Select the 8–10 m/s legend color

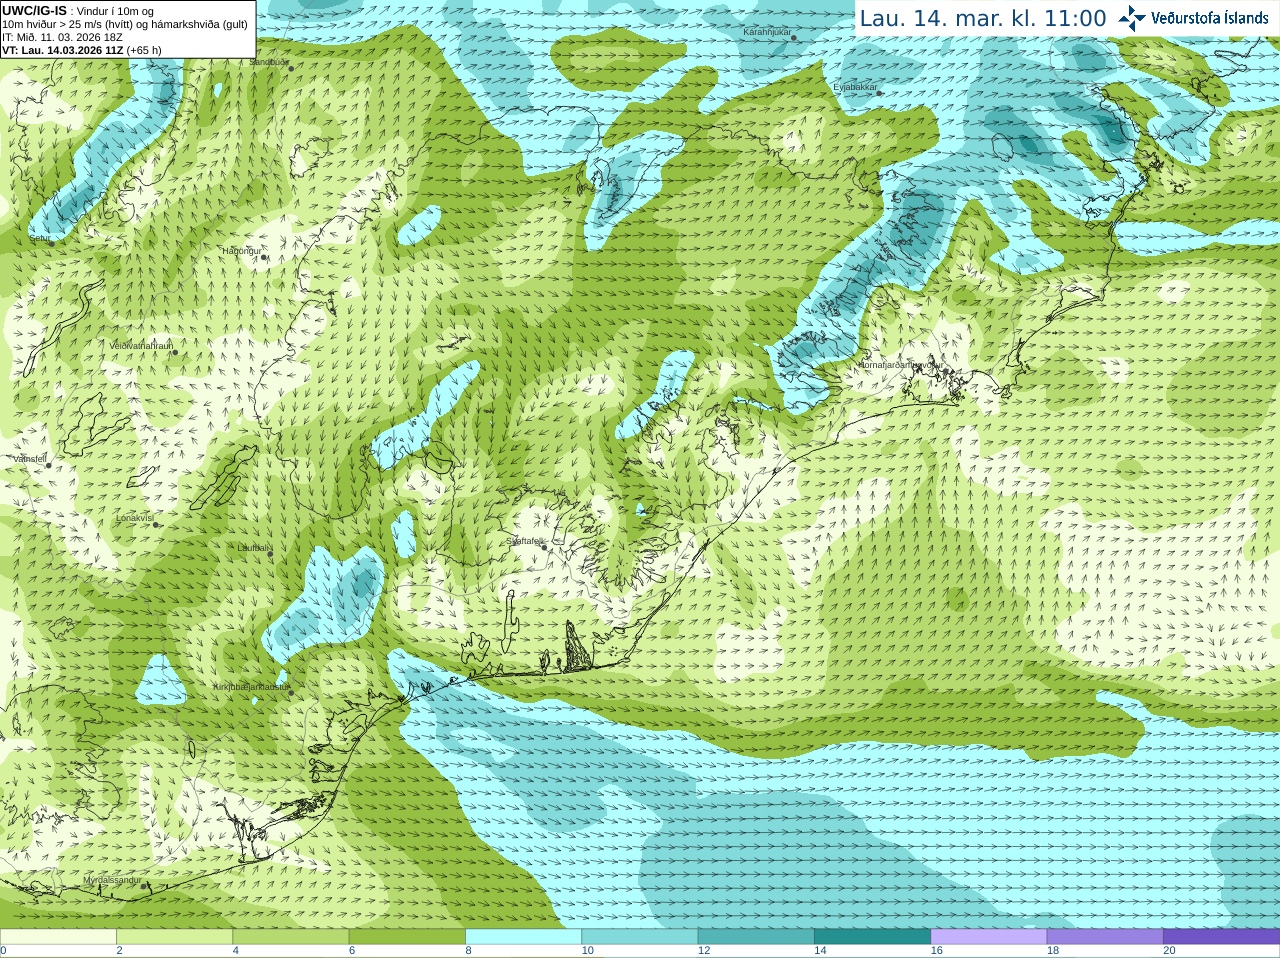[x=523, y=936]
